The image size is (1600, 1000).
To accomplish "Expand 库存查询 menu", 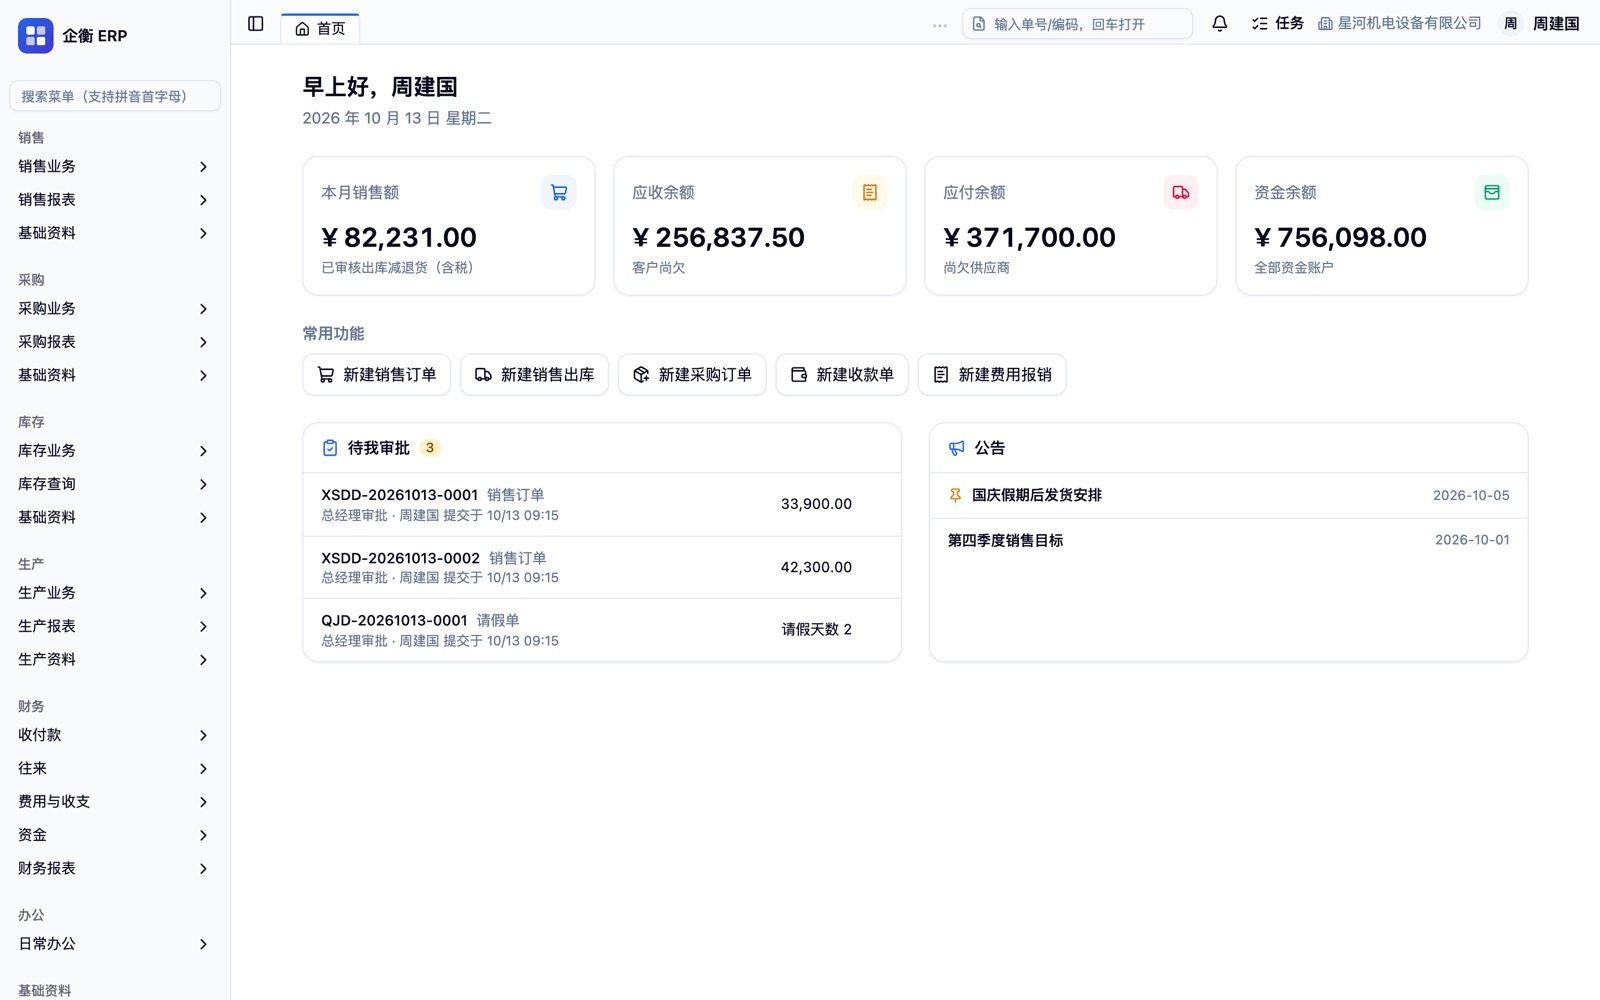I will [x=114, y=484].
